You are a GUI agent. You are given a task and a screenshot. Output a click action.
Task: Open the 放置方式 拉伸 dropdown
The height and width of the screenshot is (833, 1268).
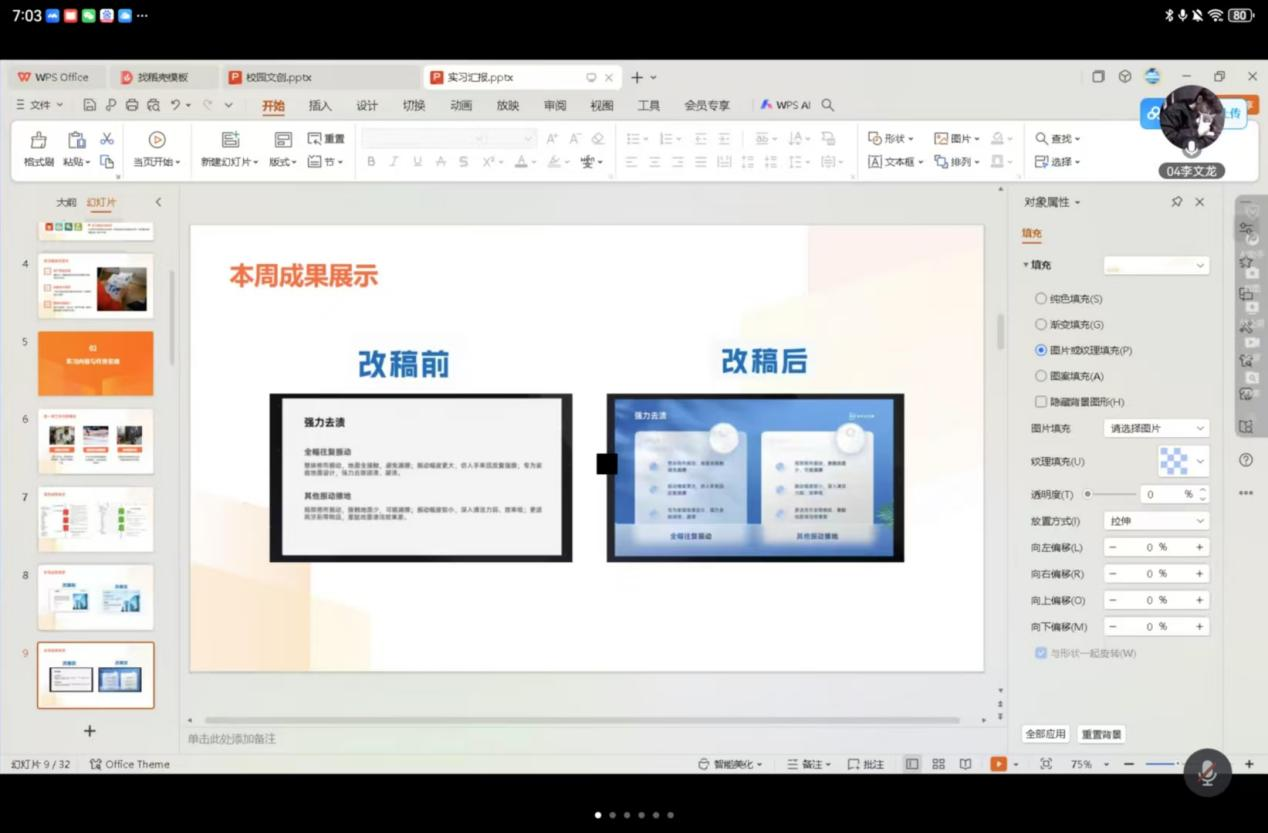pyautogui.click(x=1156, y=521)
